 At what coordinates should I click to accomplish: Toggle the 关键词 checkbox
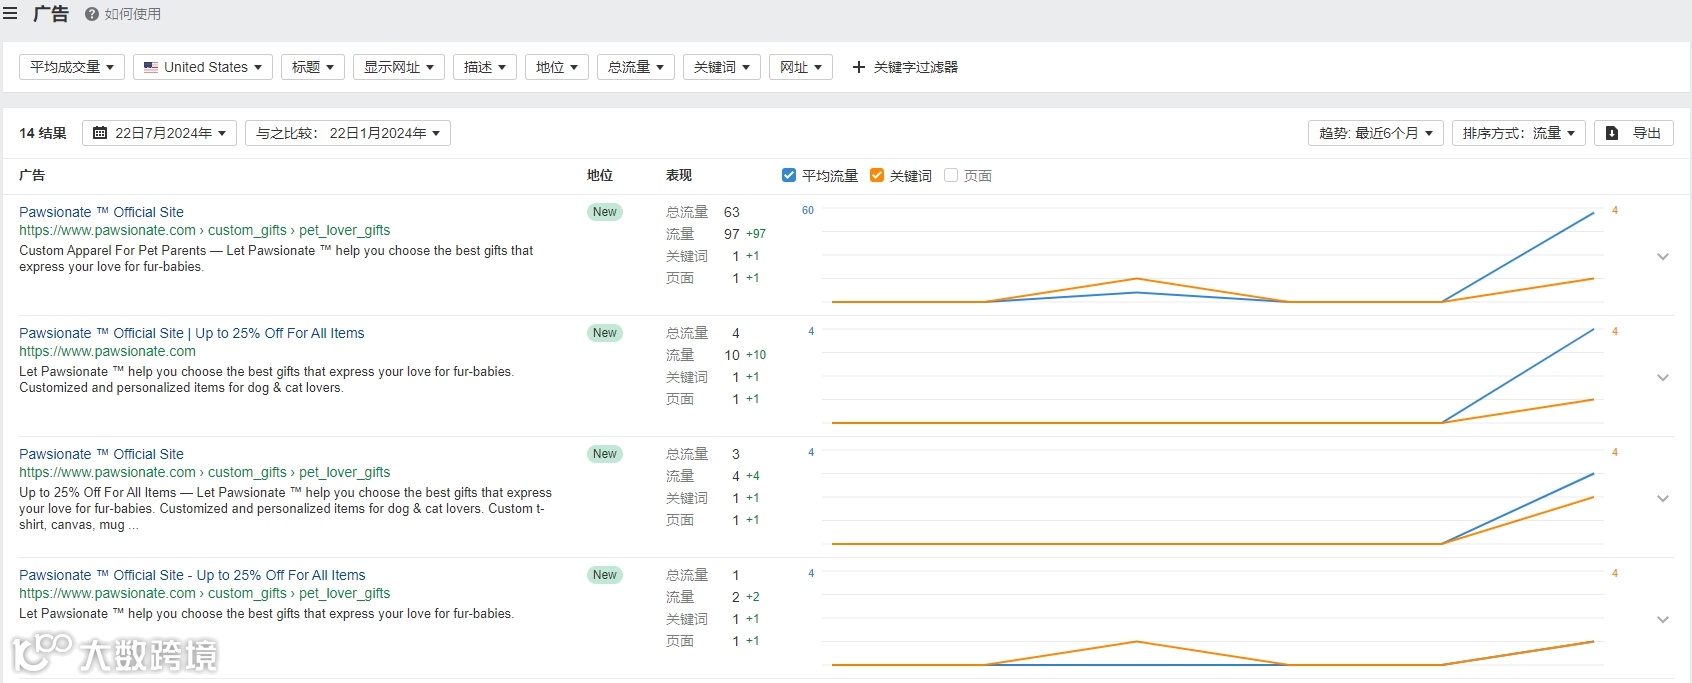coord(877,175)
